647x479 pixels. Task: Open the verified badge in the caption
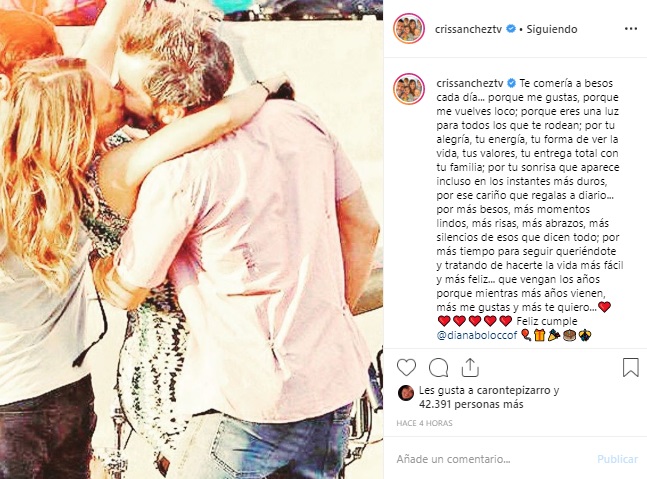tap(512, 83)
